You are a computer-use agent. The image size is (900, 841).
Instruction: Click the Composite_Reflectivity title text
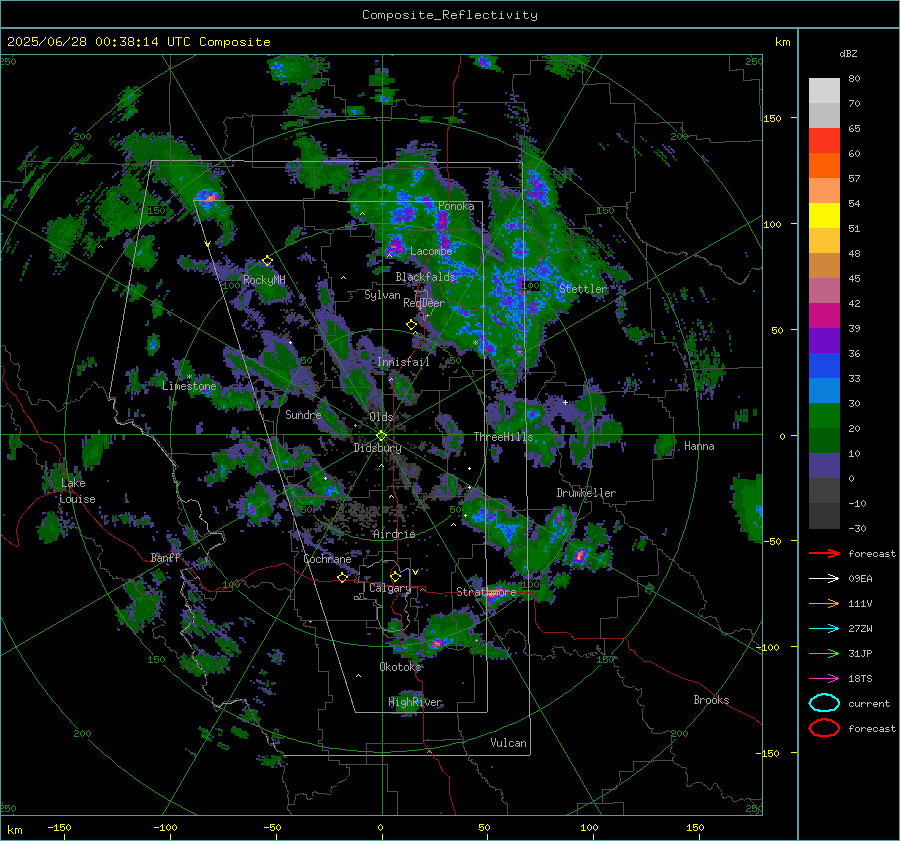[449, 15]
